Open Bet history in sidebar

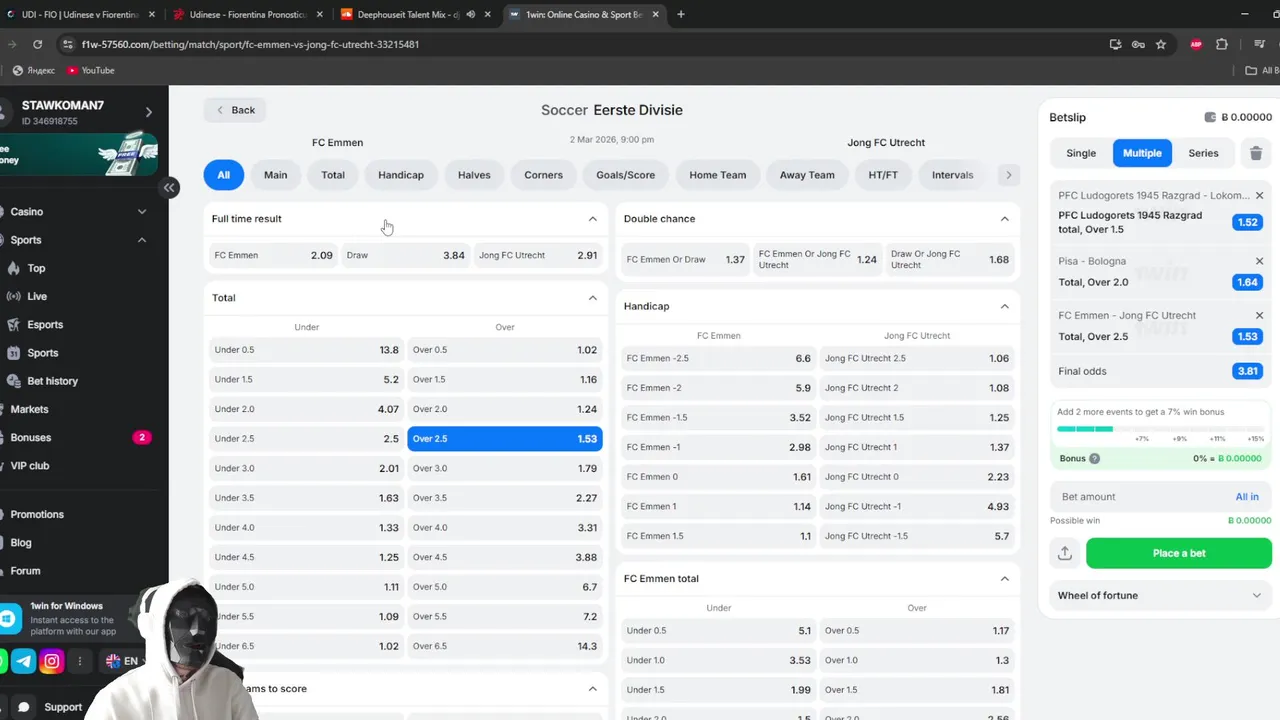point(52,381)
